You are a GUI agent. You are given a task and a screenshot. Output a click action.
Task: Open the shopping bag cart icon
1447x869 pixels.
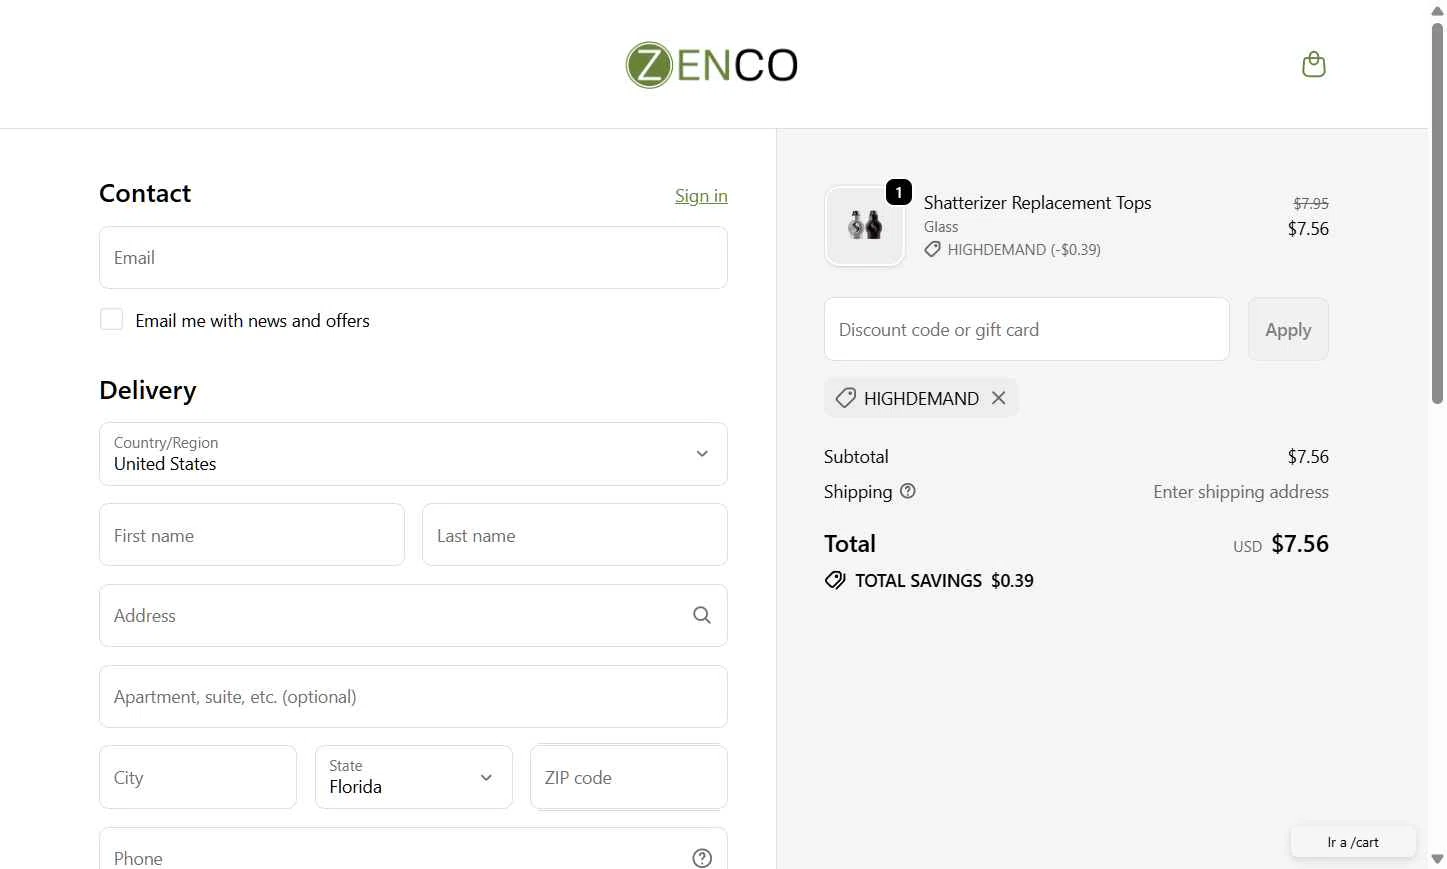pyautogui.click(x=1314, y=65)
